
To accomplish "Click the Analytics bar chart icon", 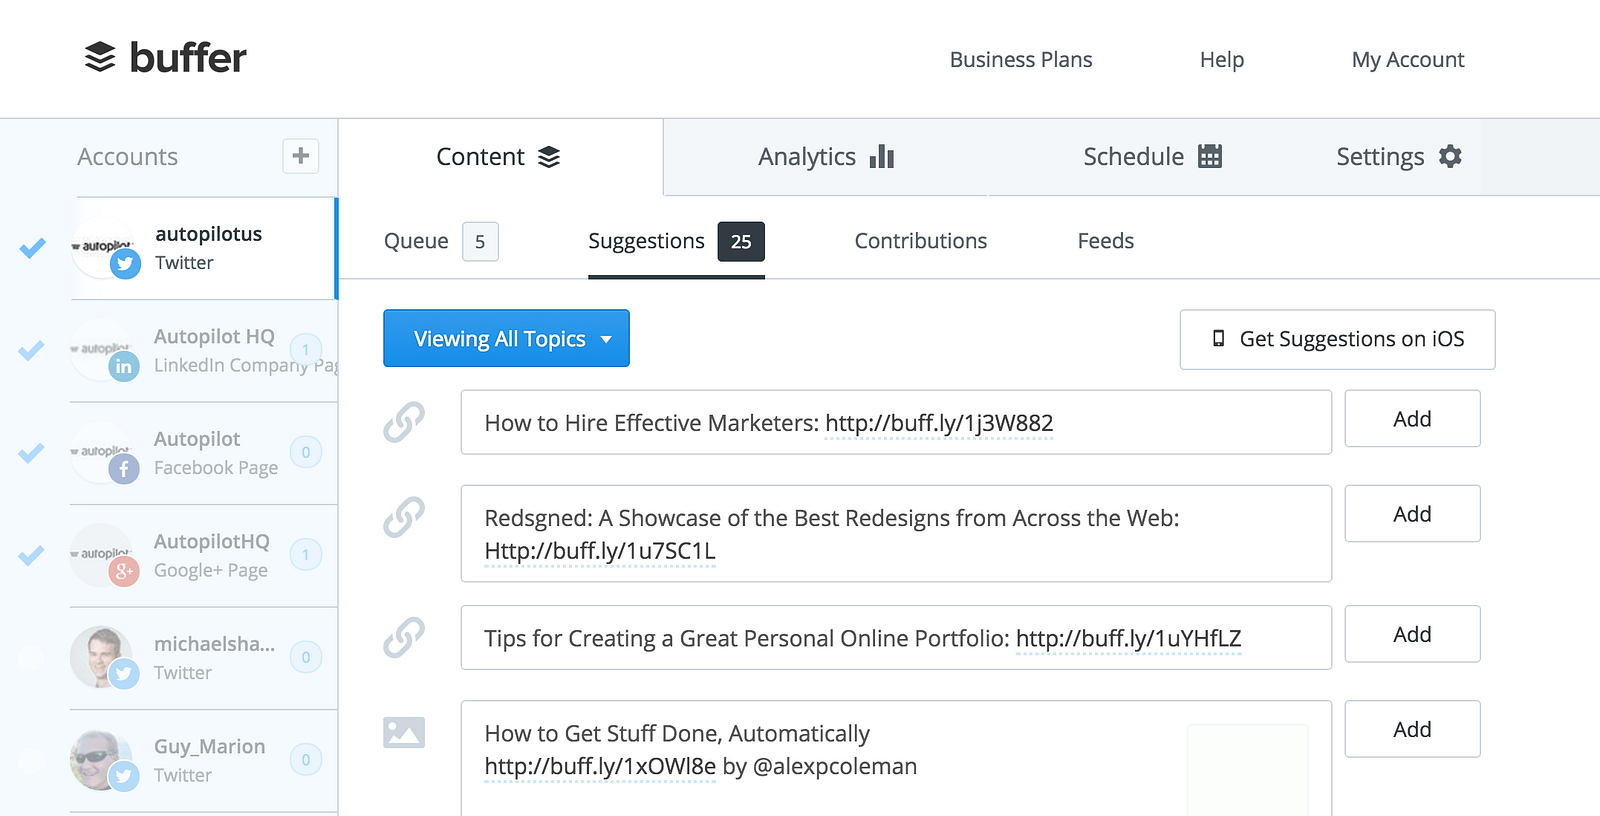I will (x=882, y=156).
